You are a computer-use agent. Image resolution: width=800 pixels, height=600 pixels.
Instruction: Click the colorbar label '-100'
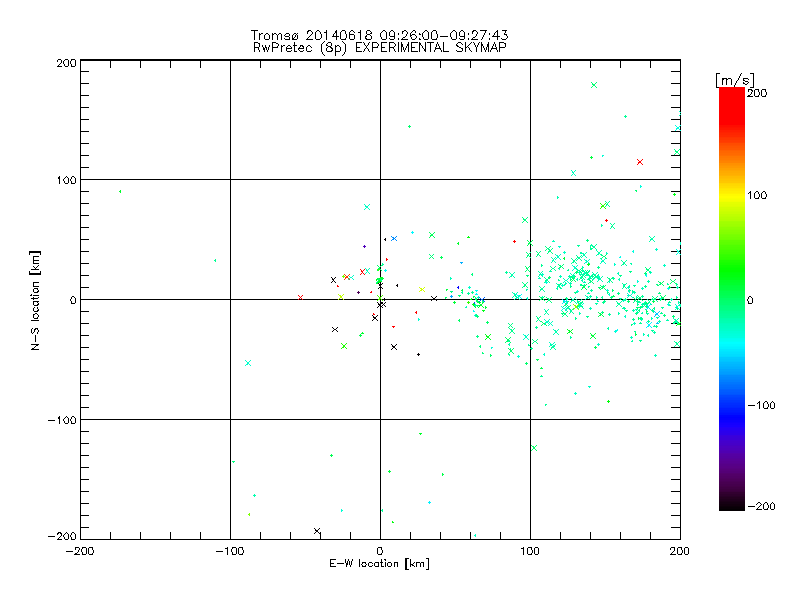click(x=761, y=405)
